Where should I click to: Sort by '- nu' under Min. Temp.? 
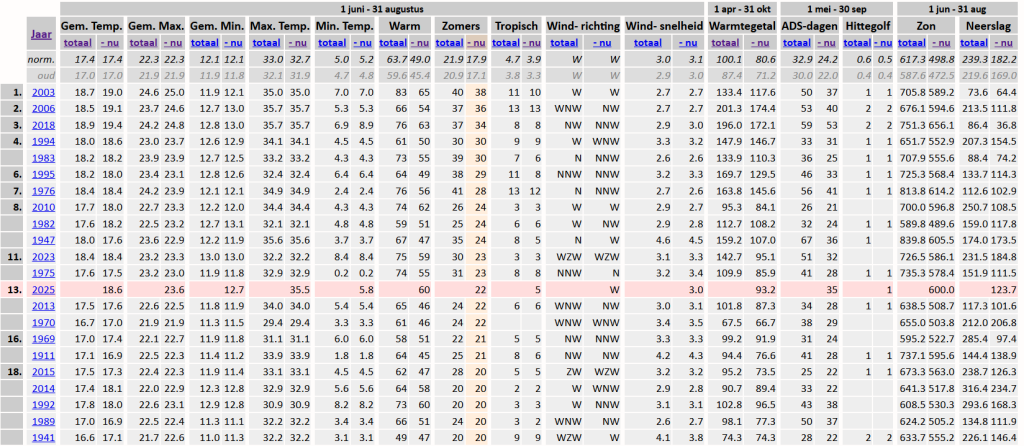(362, 43)
